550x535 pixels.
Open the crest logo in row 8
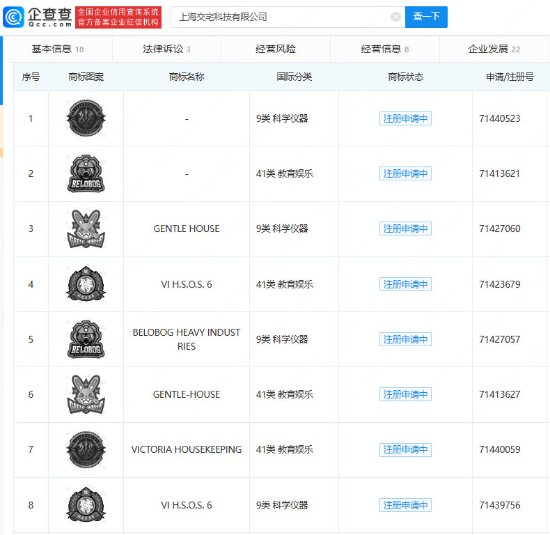point(86,504)
